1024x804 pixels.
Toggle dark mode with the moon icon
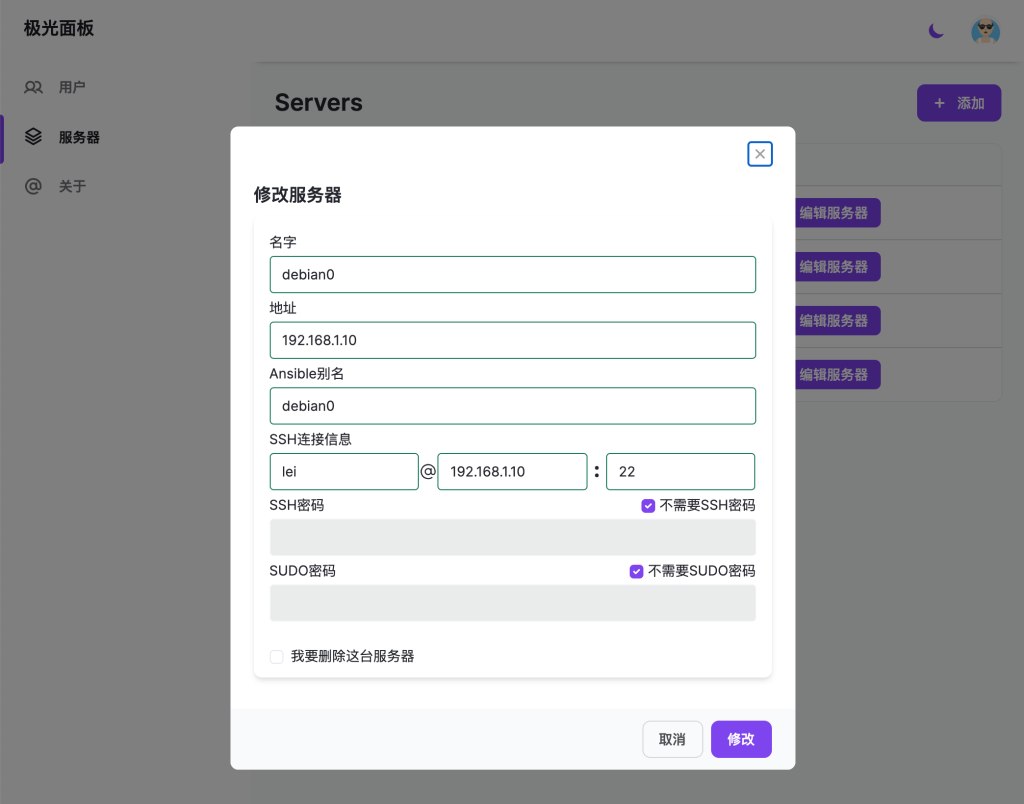point(934,31)
